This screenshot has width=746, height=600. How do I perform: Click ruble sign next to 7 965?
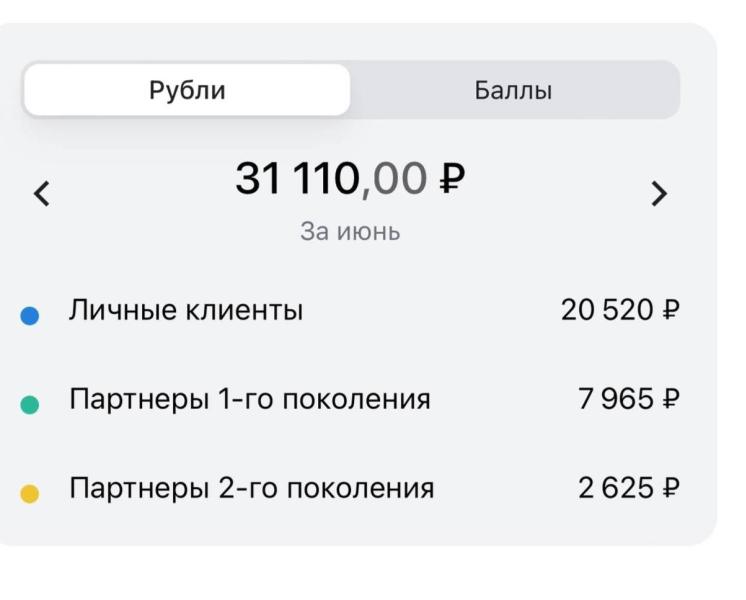(671, 399)
